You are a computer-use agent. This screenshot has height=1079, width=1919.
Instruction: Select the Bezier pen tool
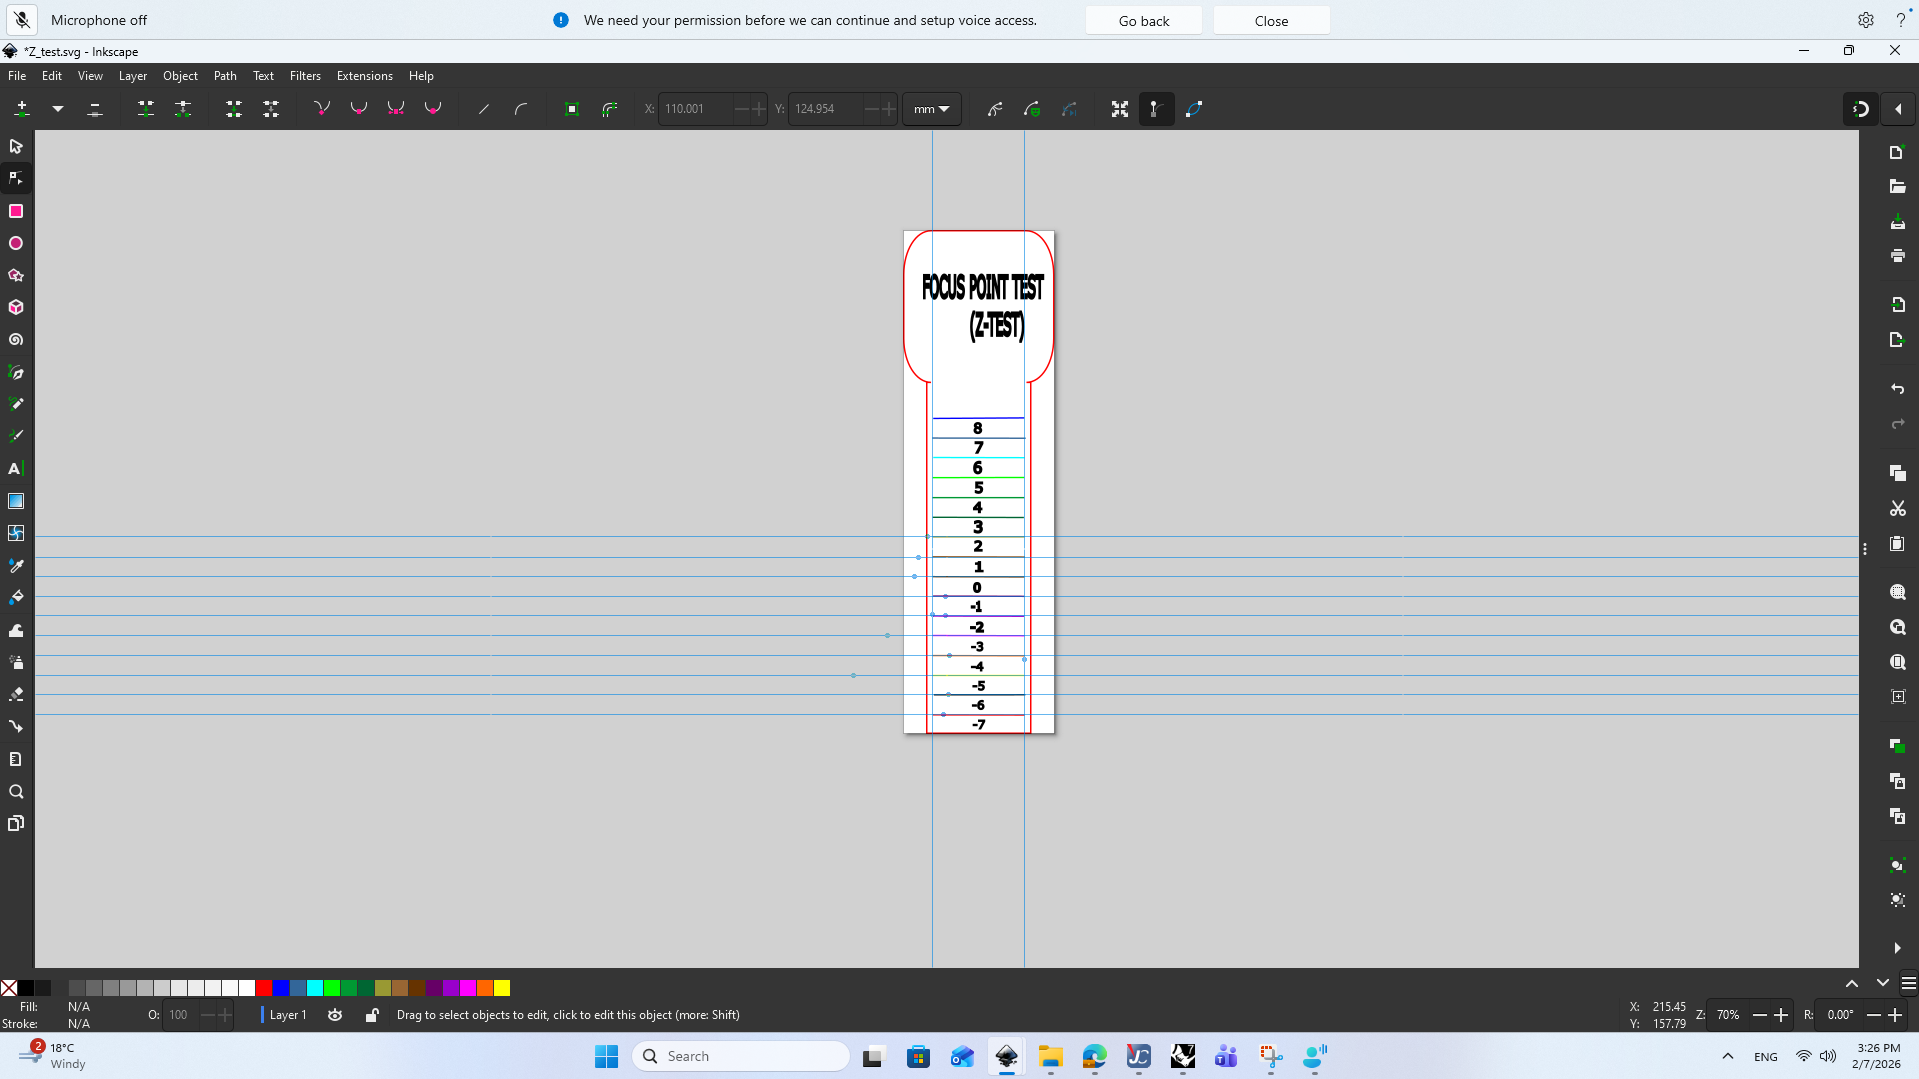[16, 372]
